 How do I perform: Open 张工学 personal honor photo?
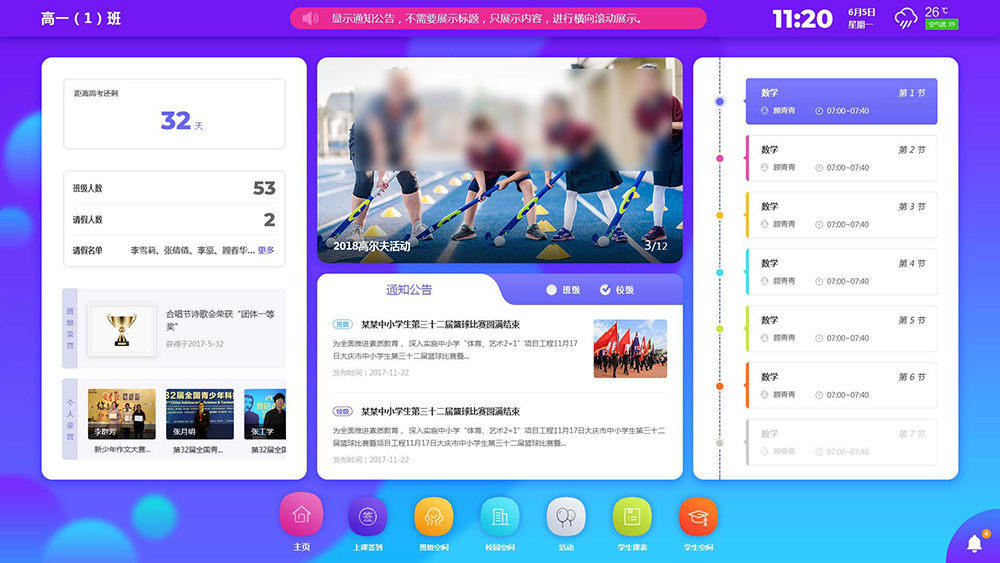265,414
